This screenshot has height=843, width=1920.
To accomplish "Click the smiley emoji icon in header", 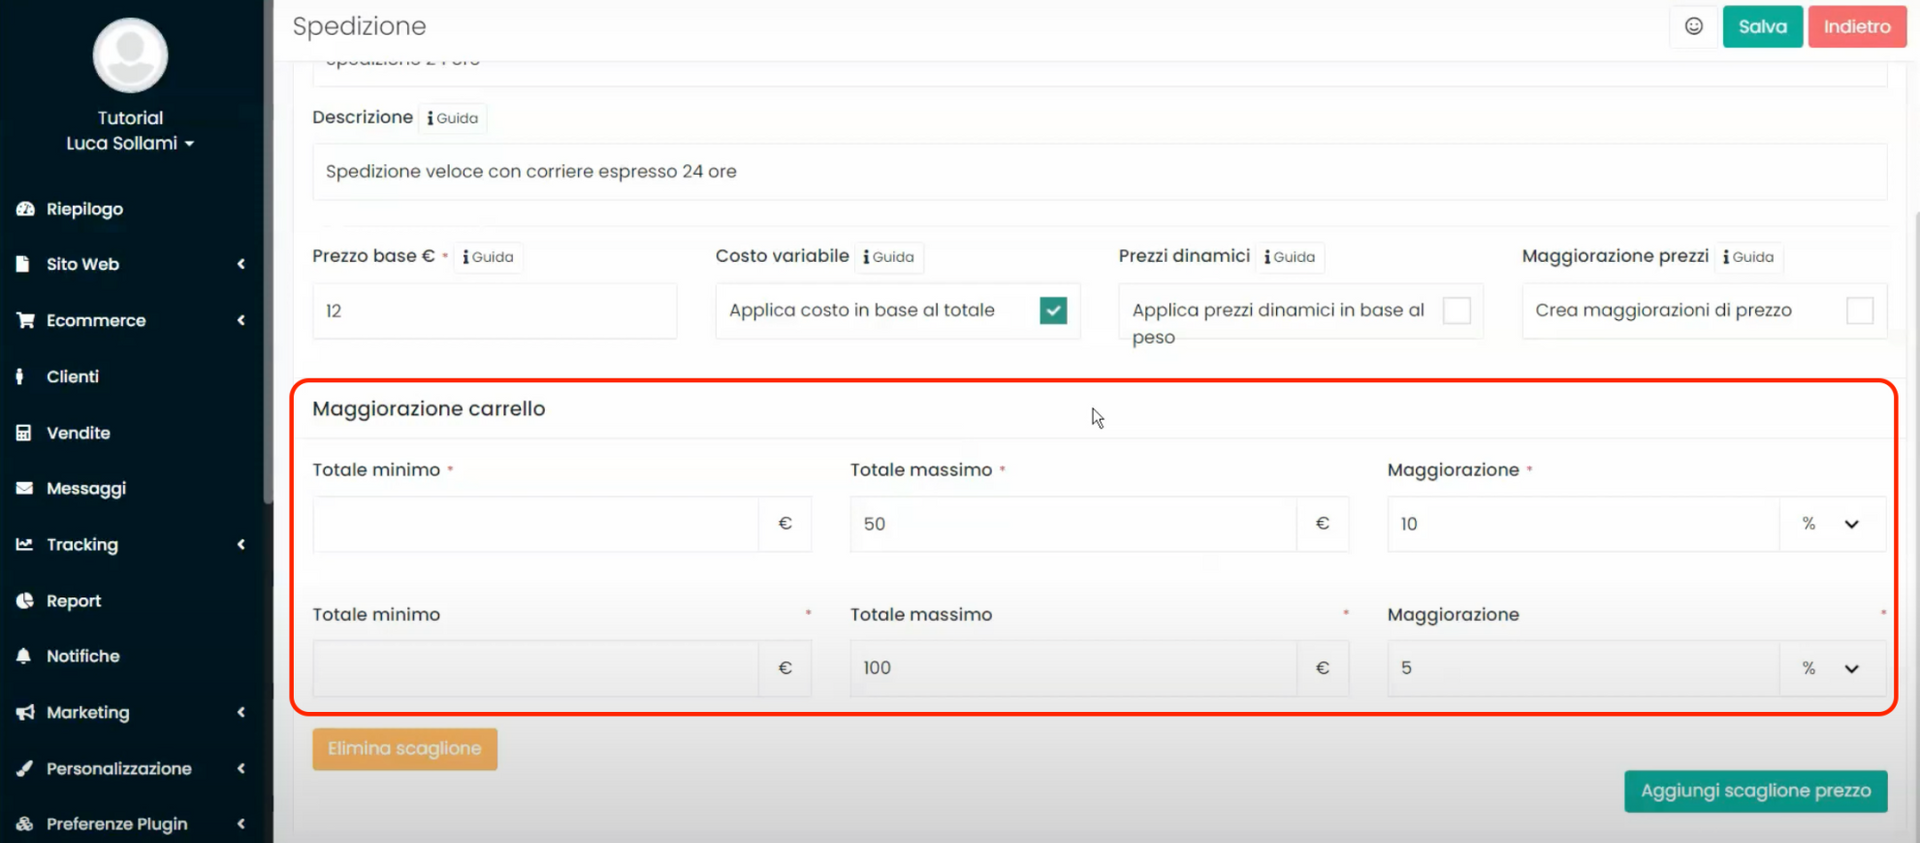I will point(1693,27).
